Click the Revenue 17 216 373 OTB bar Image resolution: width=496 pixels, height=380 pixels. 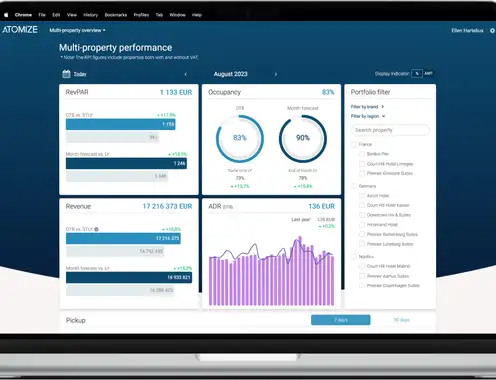123,238
